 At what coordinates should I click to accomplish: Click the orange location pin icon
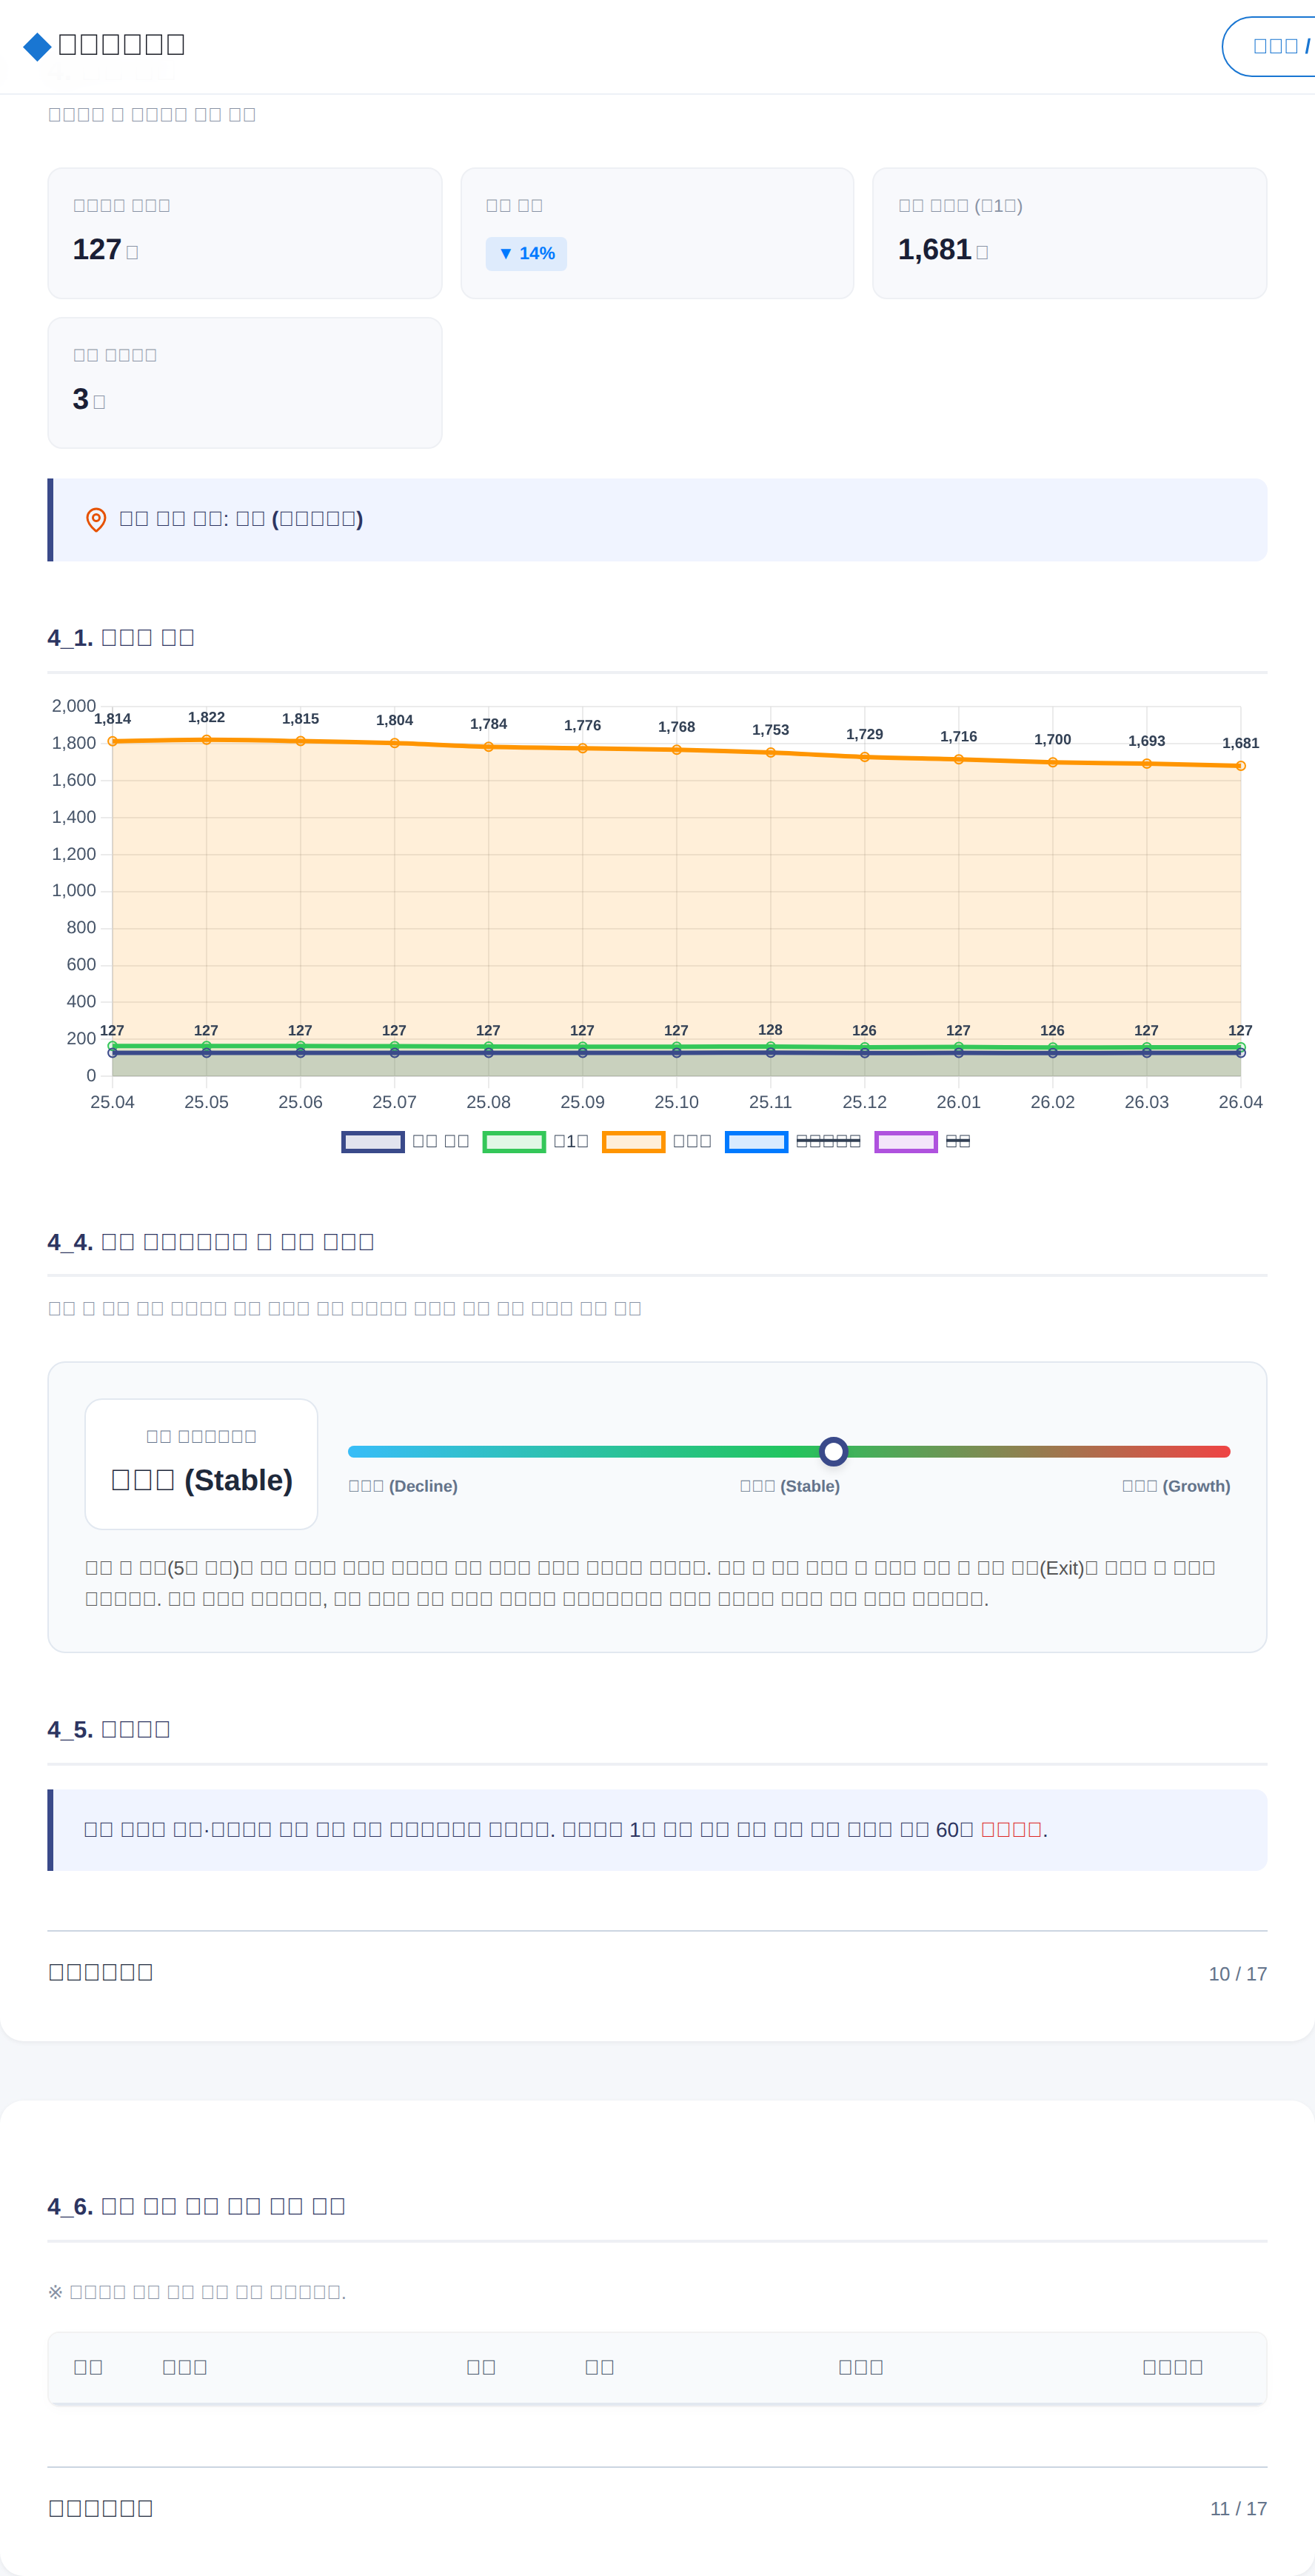pyautogui.click(x=96, y=519)
